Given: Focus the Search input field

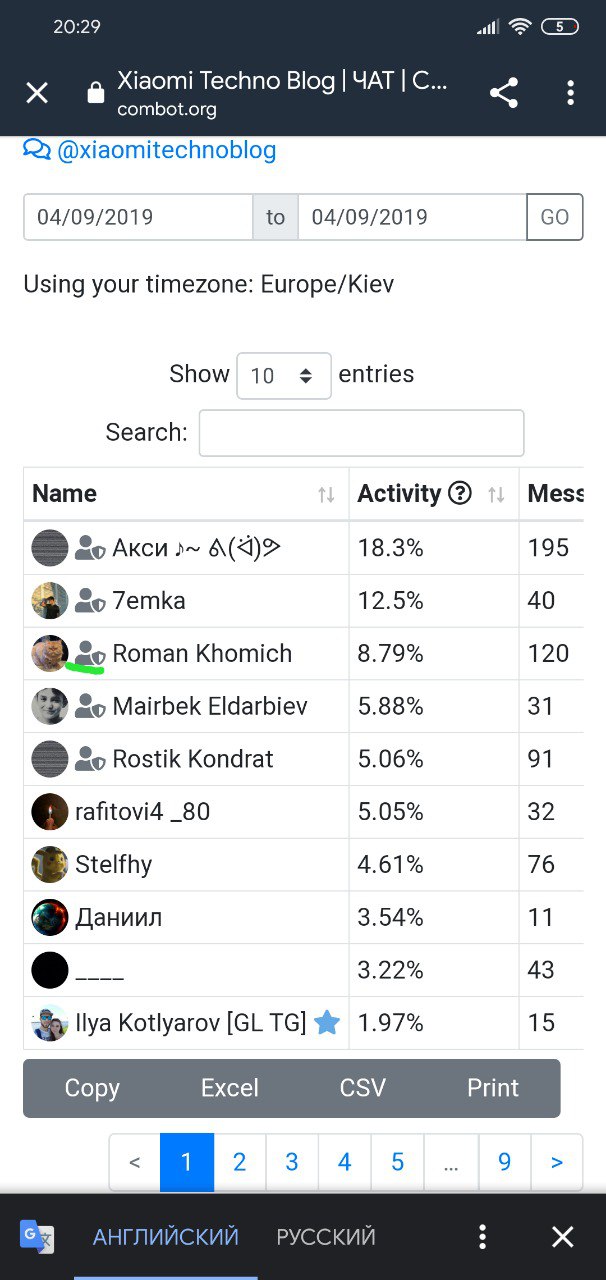Looking at the screenshot, I should 362,433.
